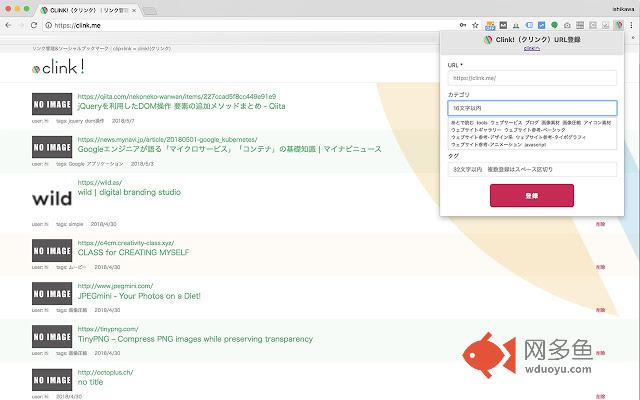This screenshot has height=400, width=640.
Task: Click the key icon in address bar
Action: [x=461, y=24]
